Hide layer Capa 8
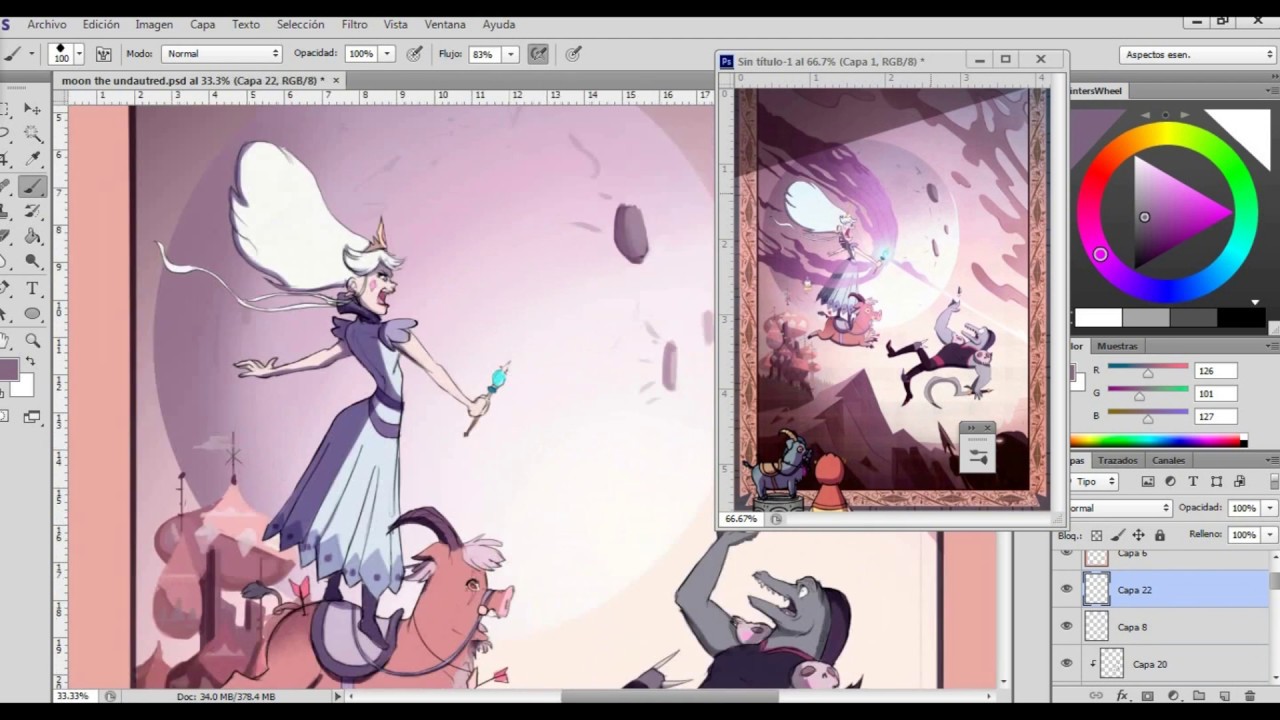This screenshot has width=1280, height=720. pos(1066,626)
